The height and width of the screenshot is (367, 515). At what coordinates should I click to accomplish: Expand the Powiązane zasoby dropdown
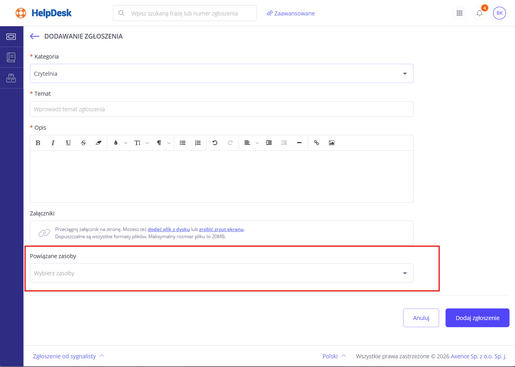[x=222, y=273]
